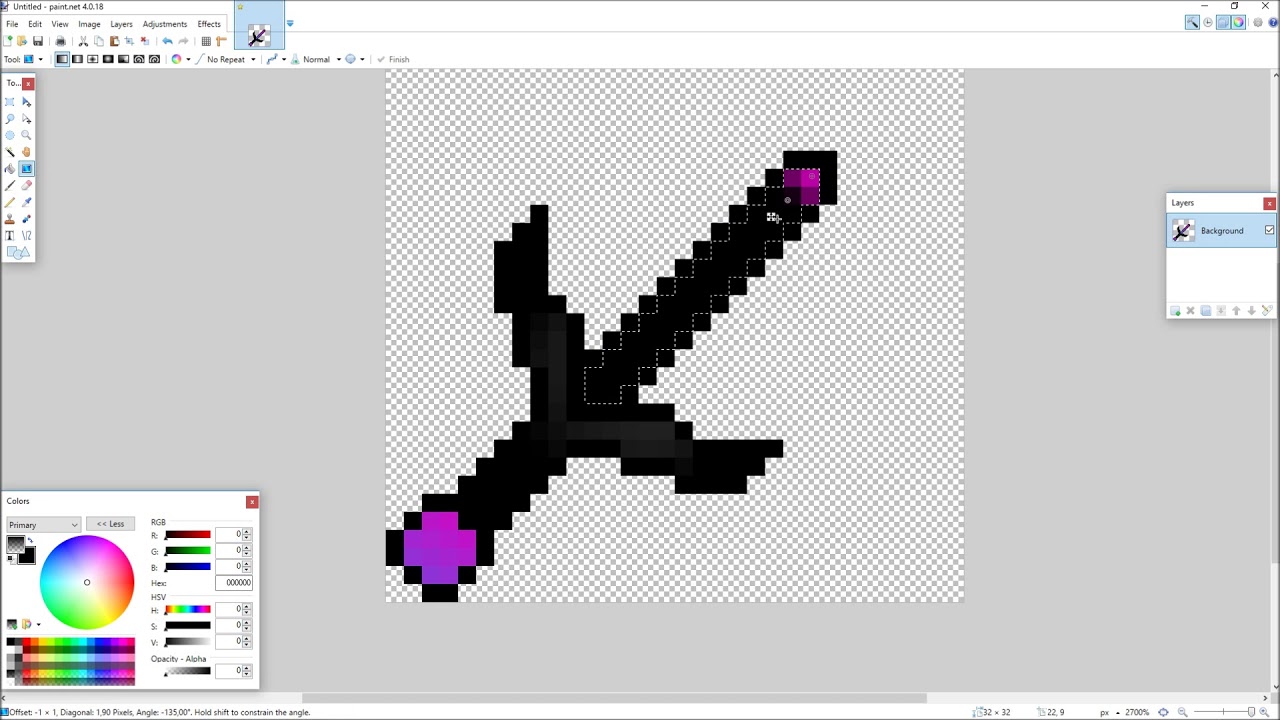Viewport: 1280px width, 720px height.
Task: Choose the Radial gradient style
Action: (108, 59)
